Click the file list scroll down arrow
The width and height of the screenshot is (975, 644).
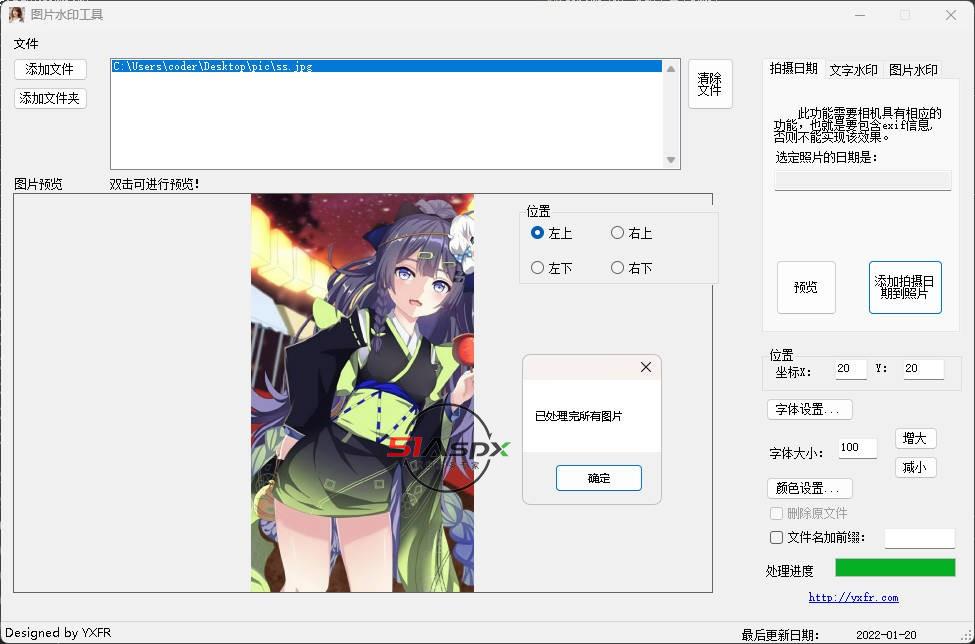[671, 160]
